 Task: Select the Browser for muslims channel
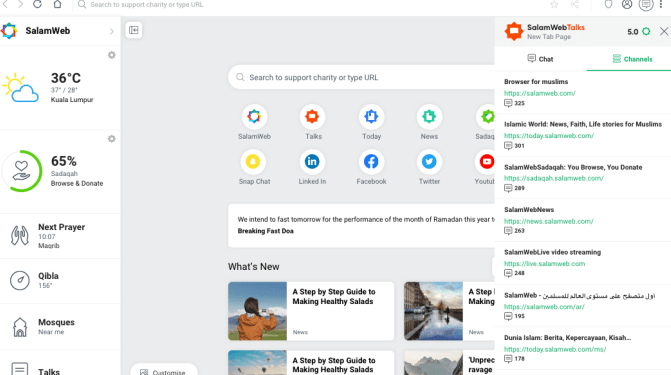tap(536, 81)
